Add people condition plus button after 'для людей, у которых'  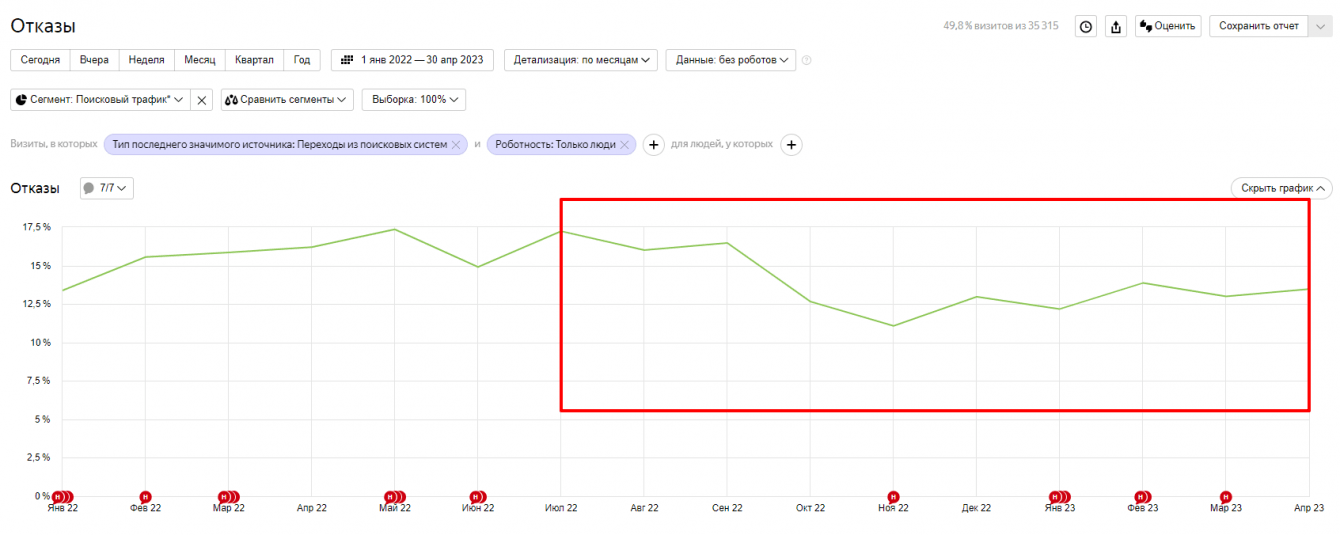click(791, 145)
